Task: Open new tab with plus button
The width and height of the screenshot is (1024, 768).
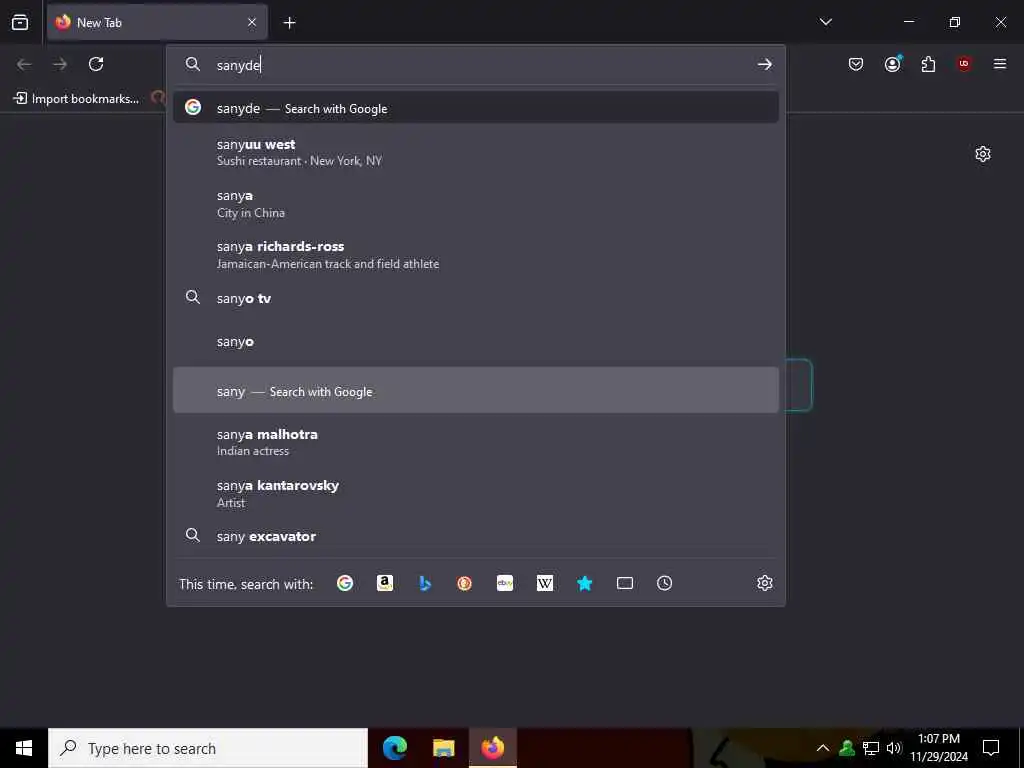Action: click(289, 23)
